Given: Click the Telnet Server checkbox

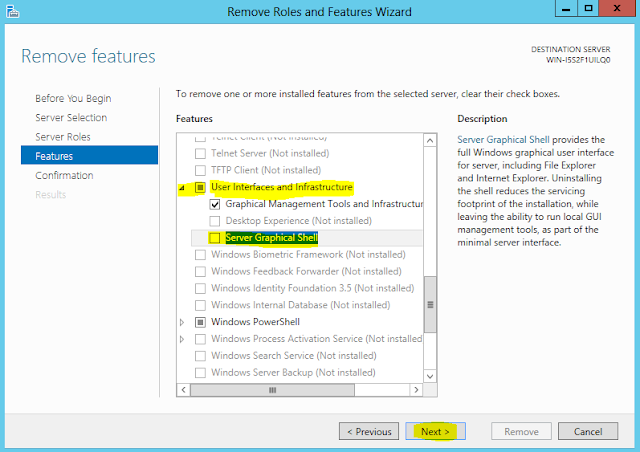Looking at the screenshot, I should click(200, 154).
